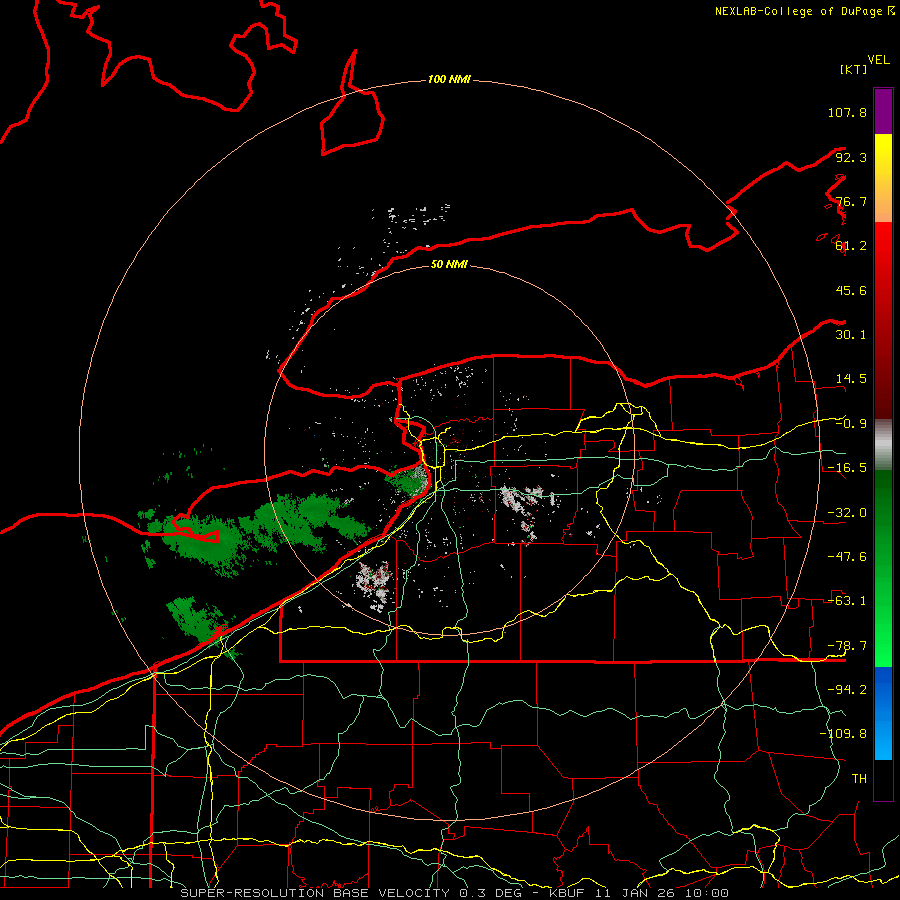Pick the gray segment of the color bar

pyautogui.click(x=883, y=445)
